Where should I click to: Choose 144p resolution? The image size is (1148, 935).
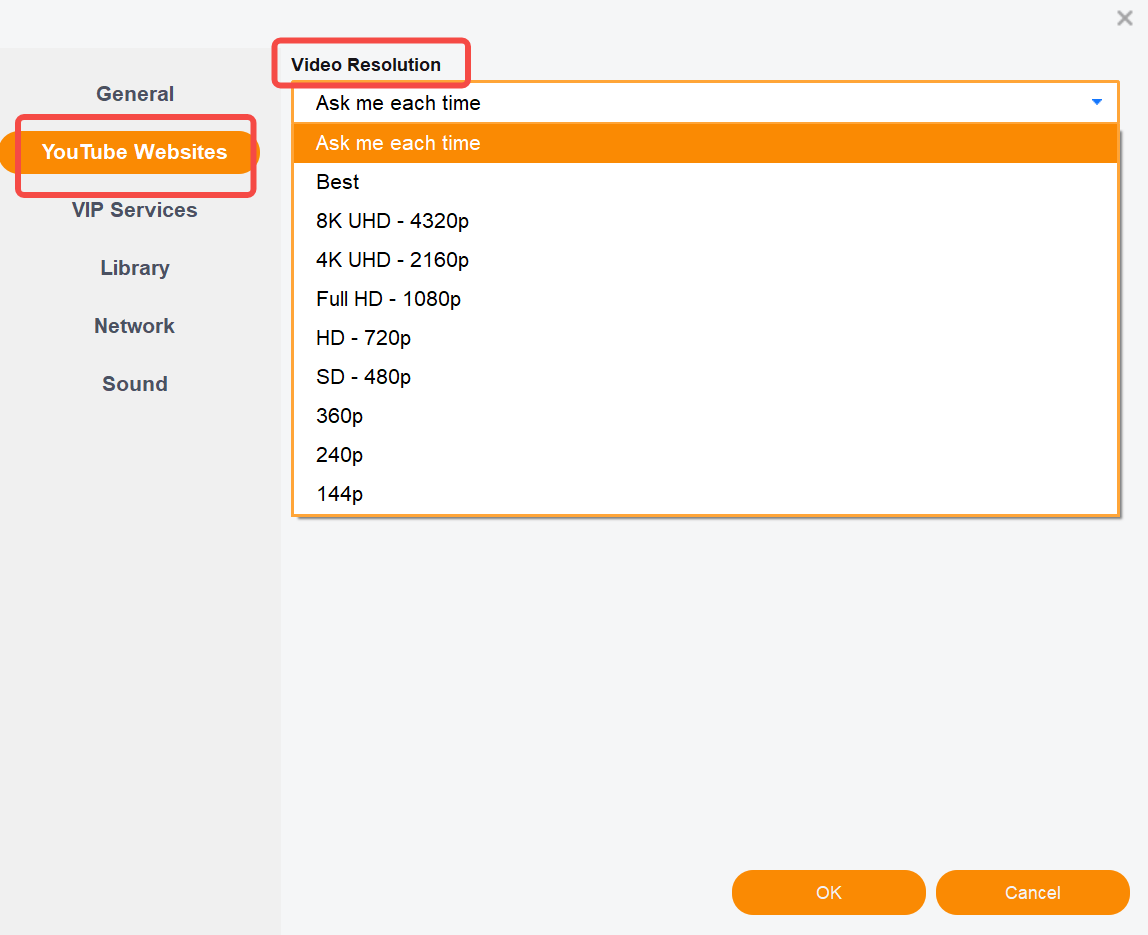pos(705,493)
